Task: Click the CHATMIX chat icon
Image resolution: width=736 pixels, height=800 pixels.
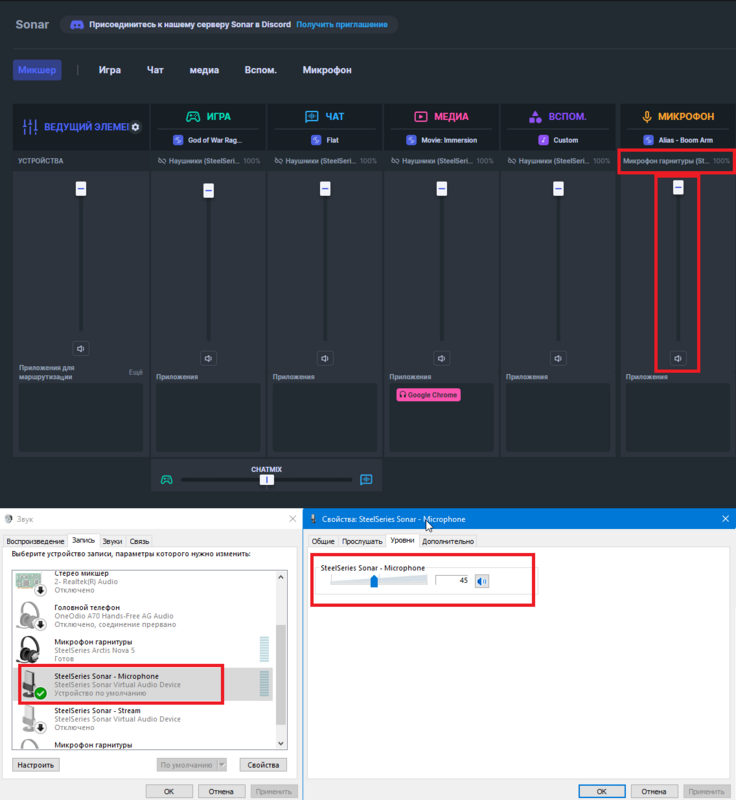Action: point(366,480)
